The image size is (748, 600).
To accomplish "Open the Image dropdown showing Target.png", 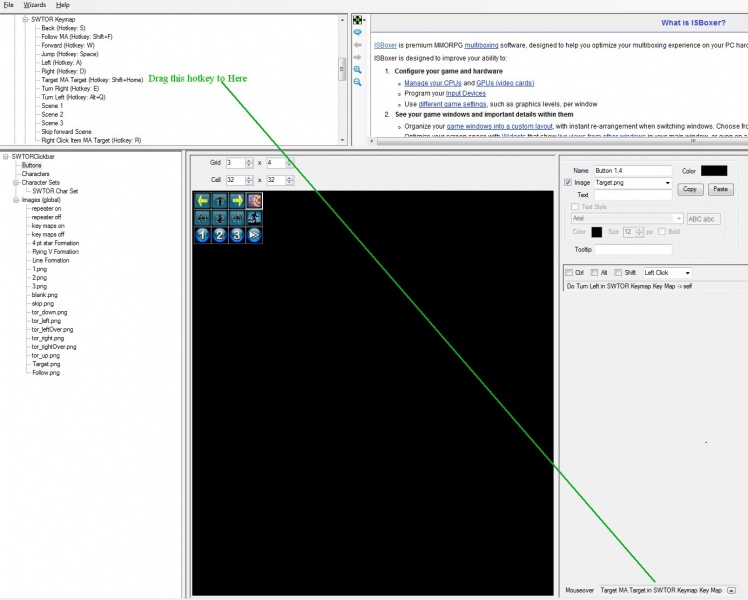I will point(633,183).
